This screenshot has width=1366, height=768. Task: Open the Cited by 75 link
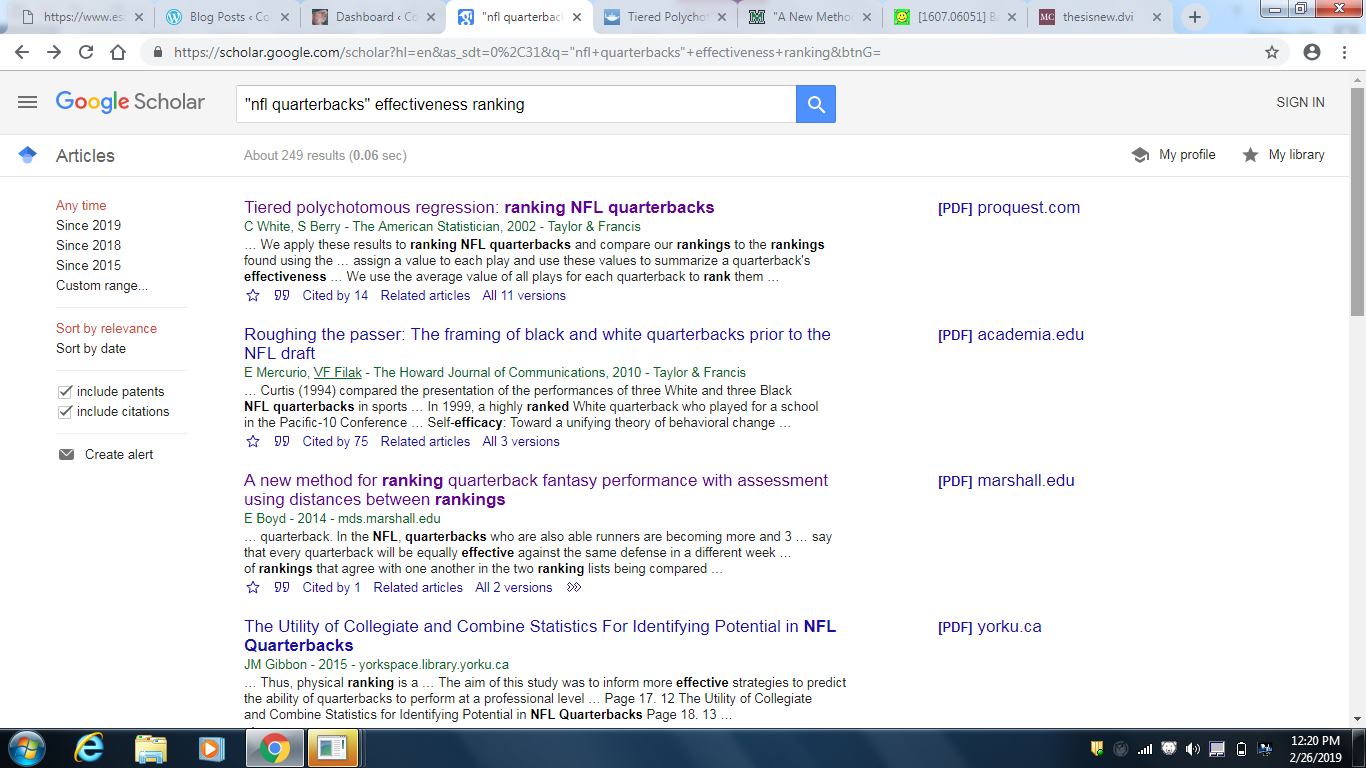click(335, 442)
